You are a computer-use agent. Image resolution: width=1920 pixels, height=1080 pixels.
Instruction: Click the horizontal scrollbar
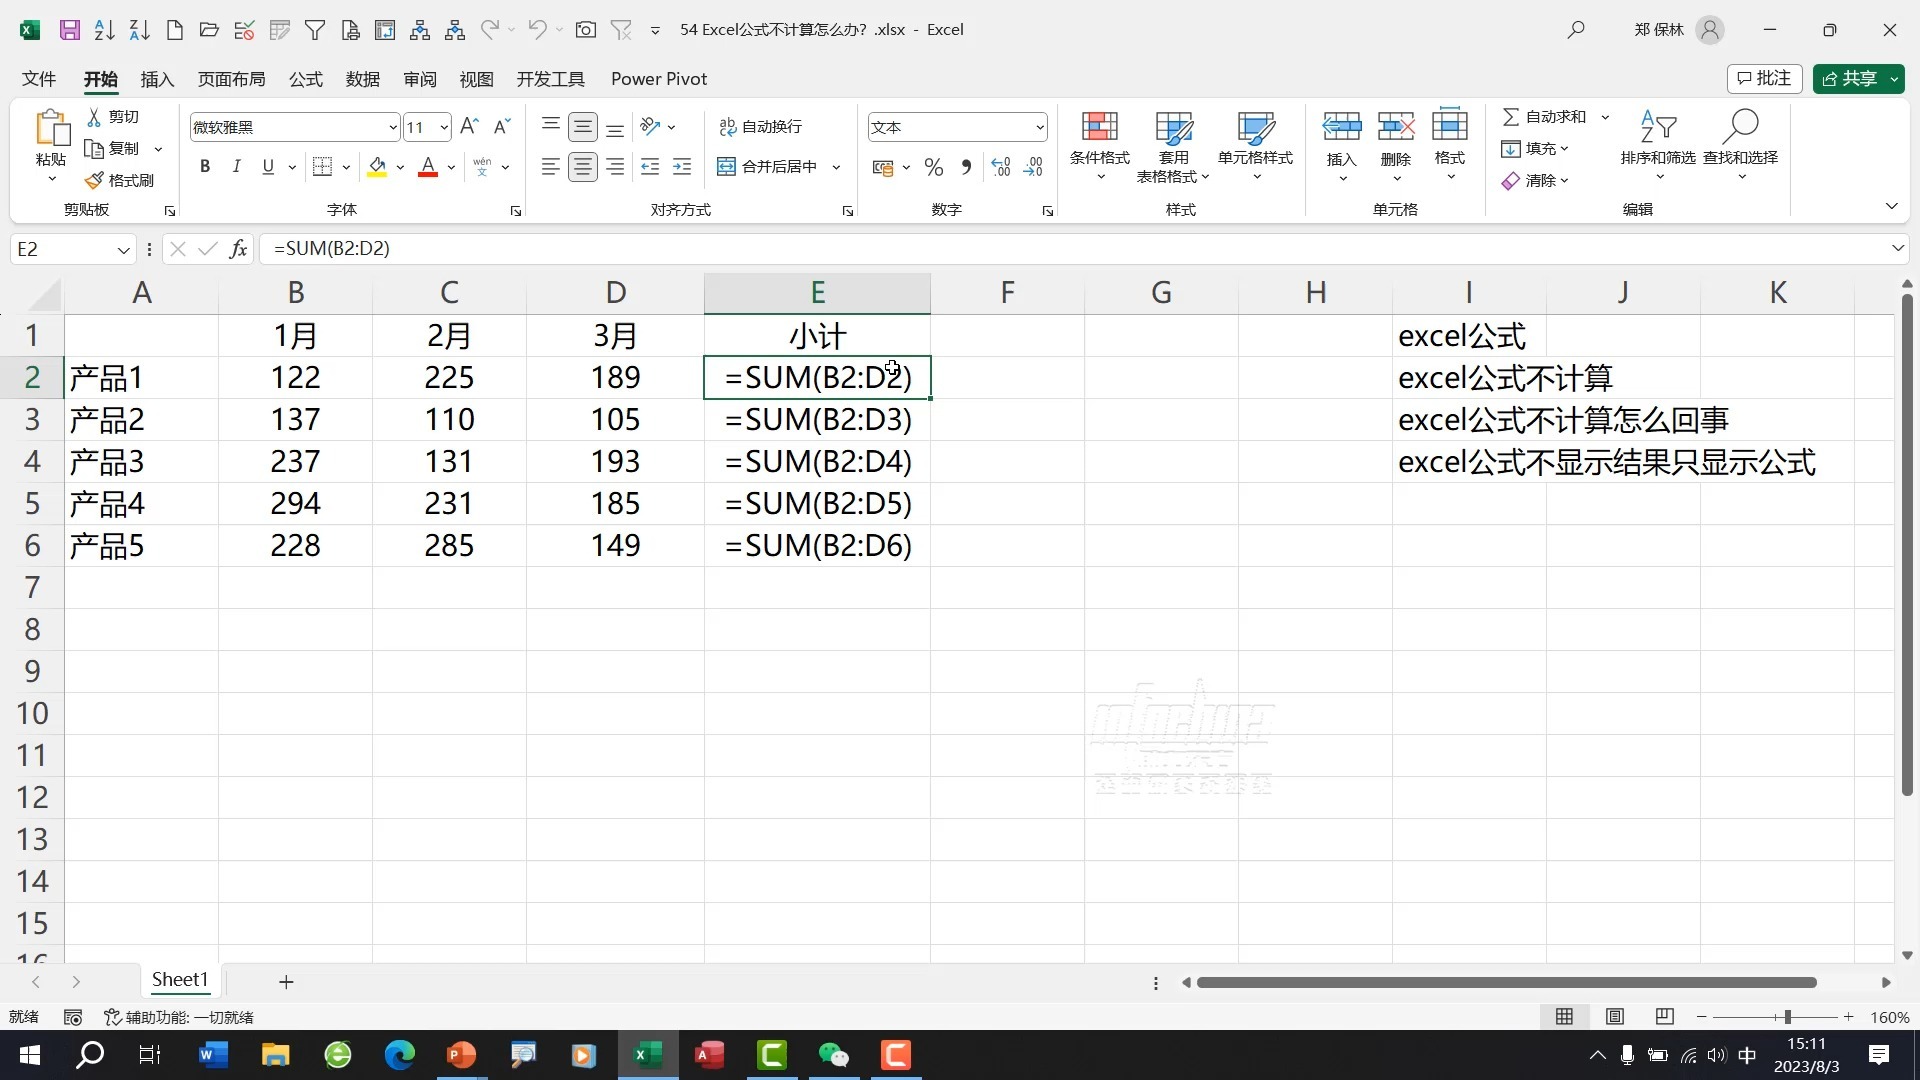click(x=1506, y=983)
